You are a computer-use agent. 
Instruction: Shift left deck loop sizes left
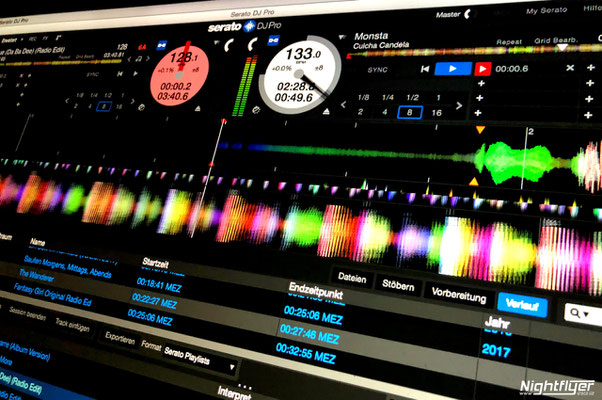(67, 101)
